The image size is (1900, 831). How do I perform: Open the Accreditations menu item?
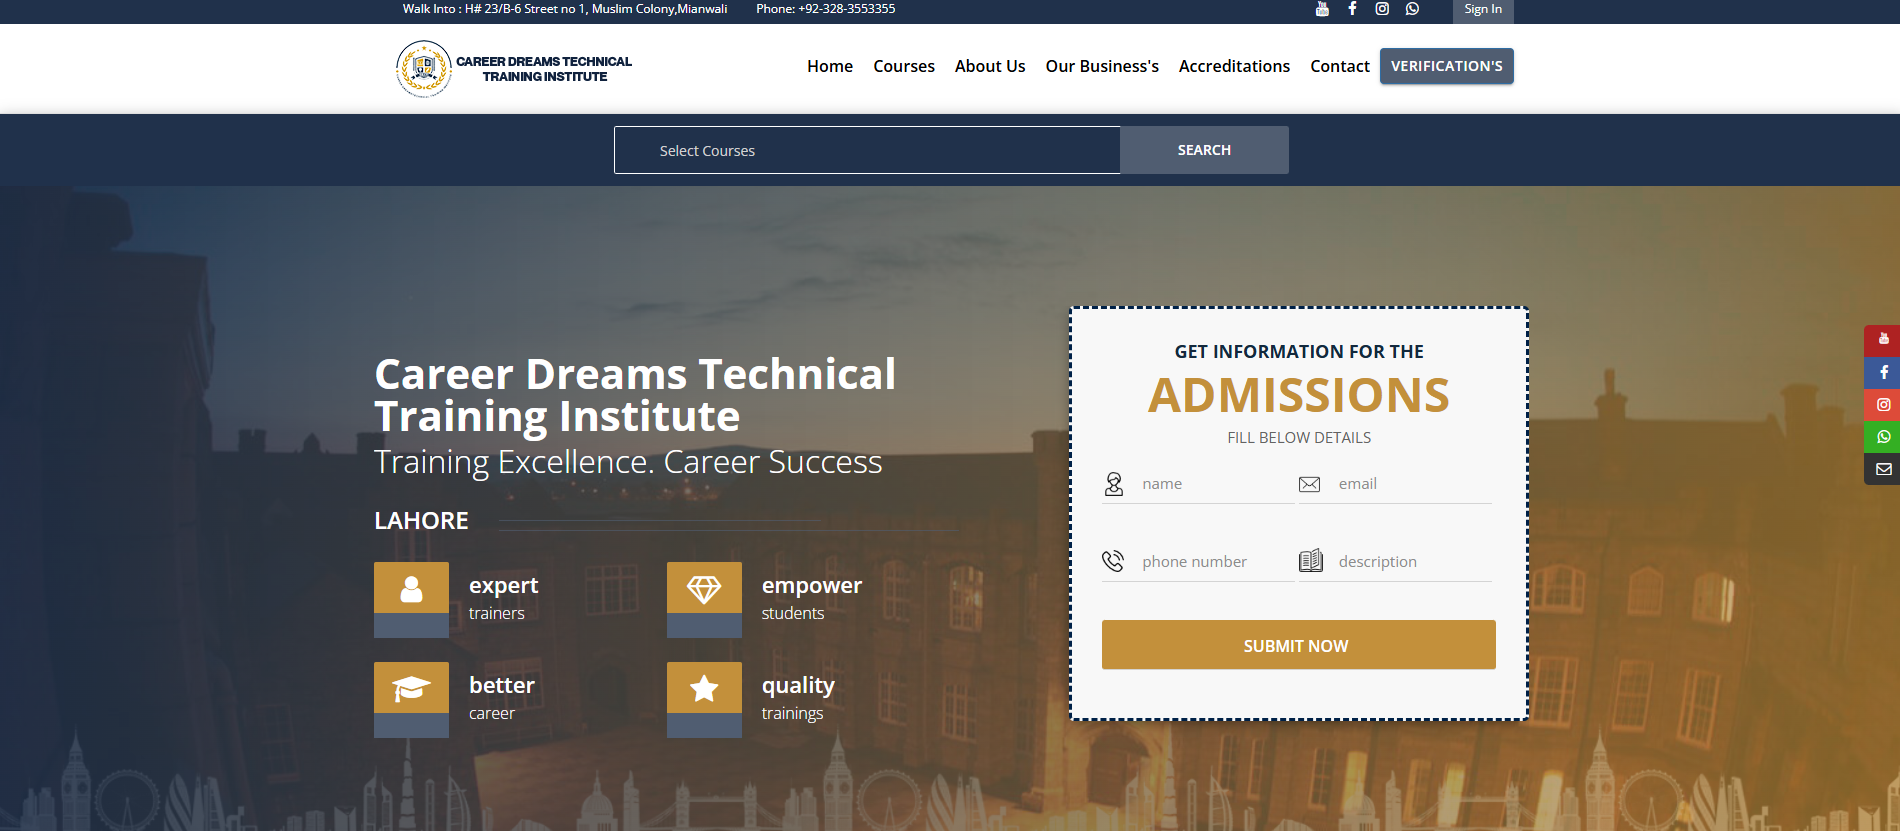1234,66
